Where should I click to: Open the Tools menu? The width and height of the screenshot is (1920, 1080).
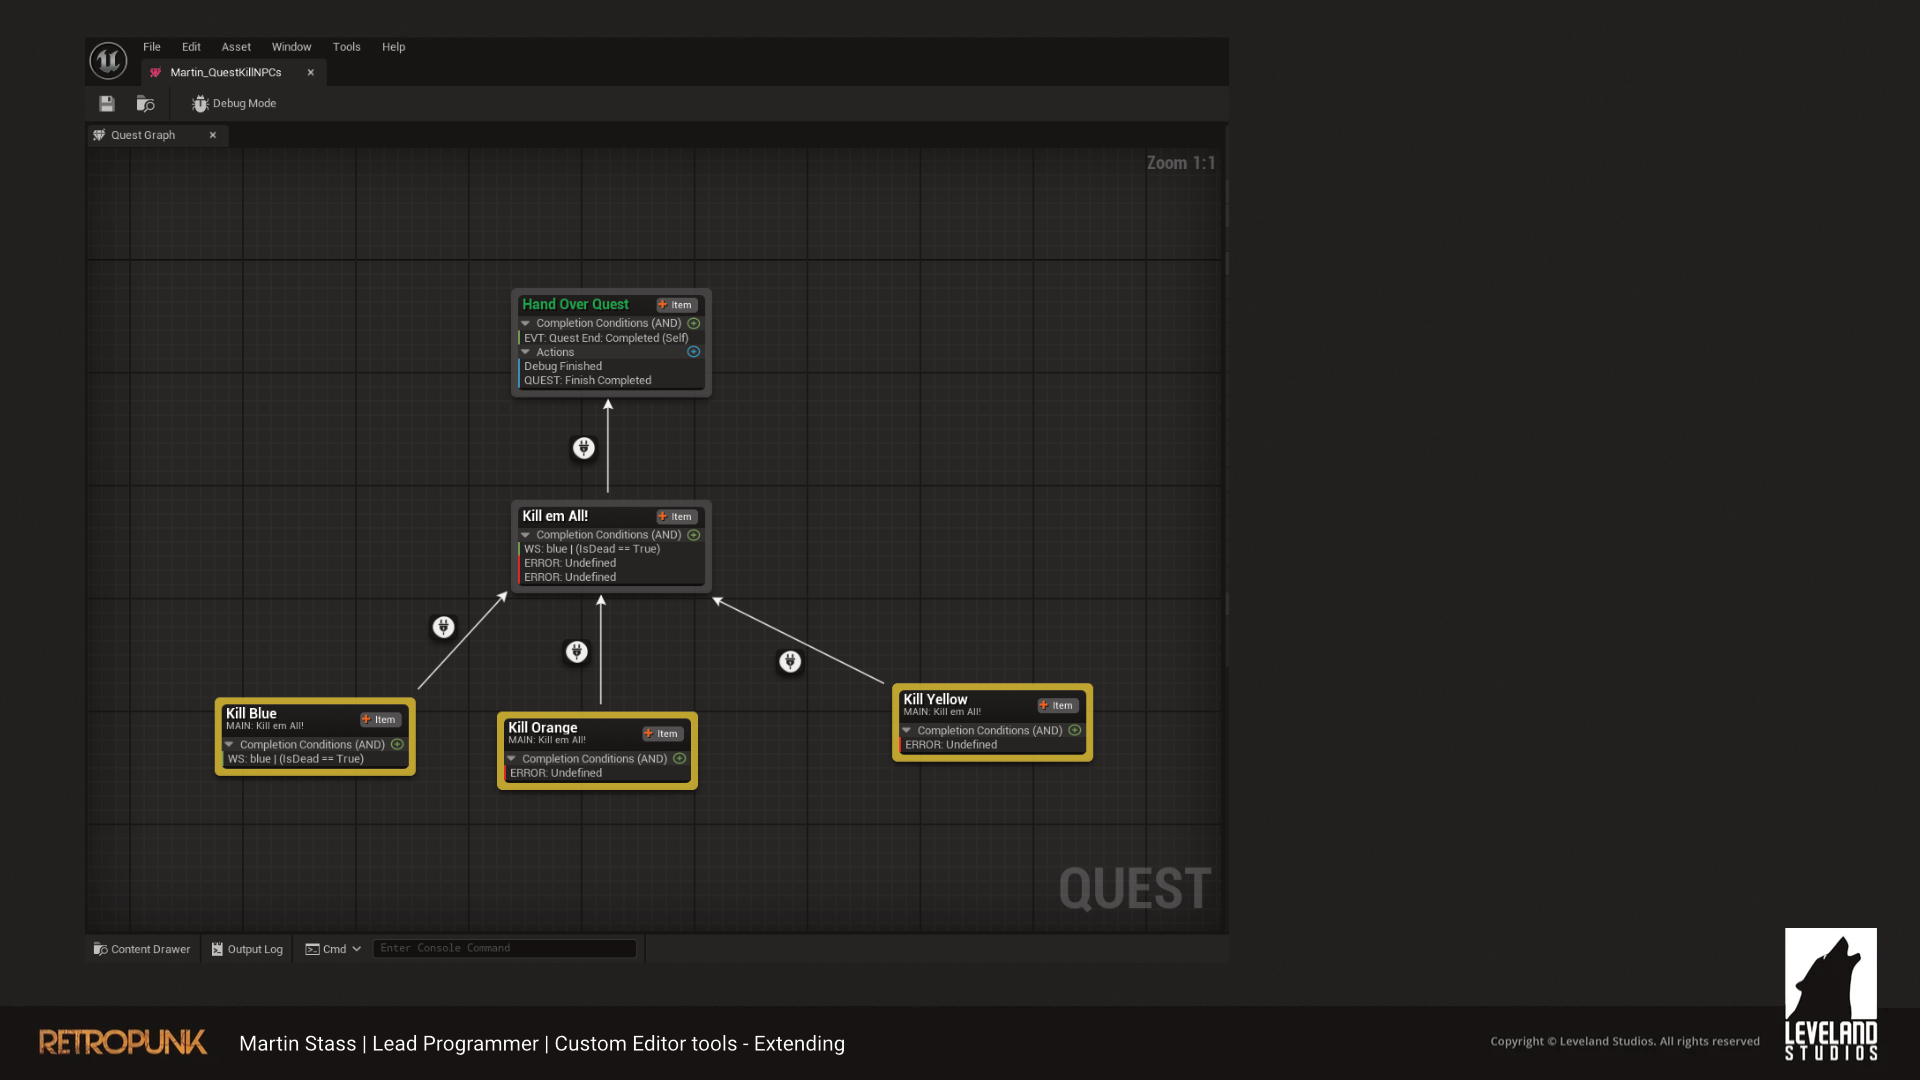point(346,47)
